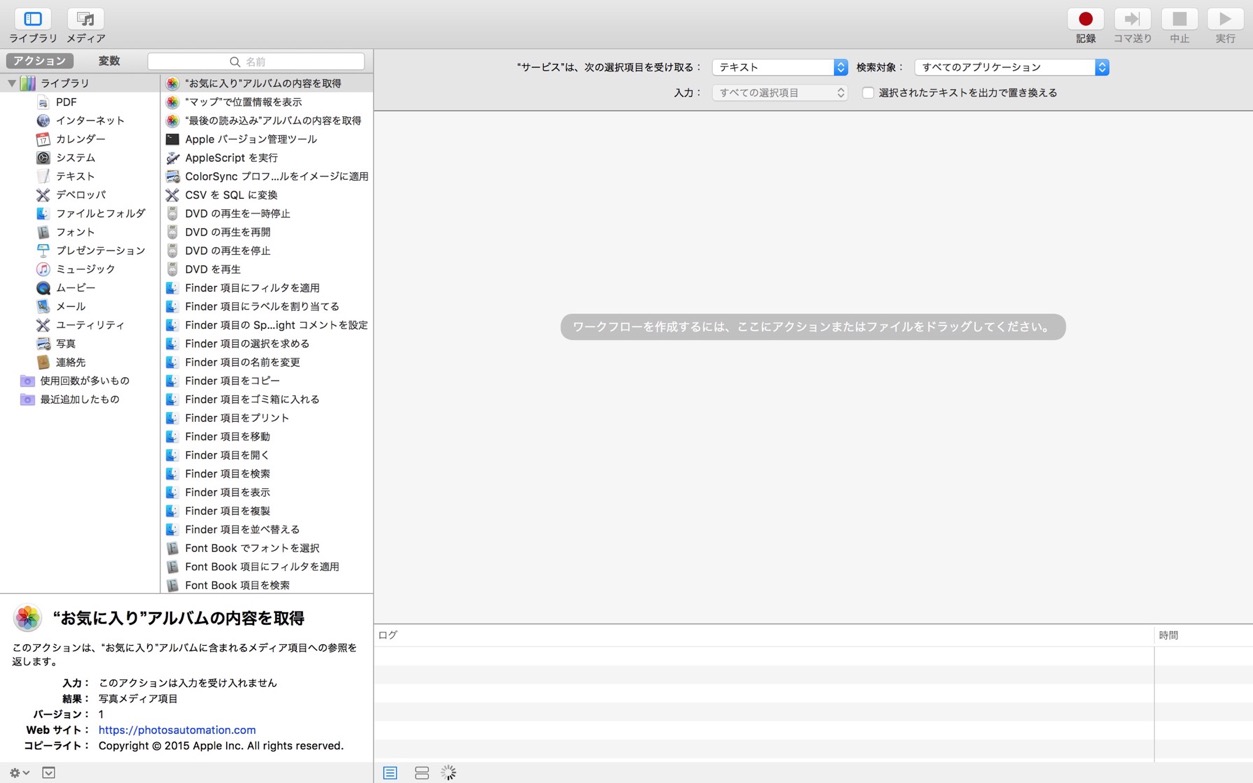The height and width of the screenshot is (783, 1253).
Task: Select the ユーティリティ category icon
Action: [x=43, y=325]
